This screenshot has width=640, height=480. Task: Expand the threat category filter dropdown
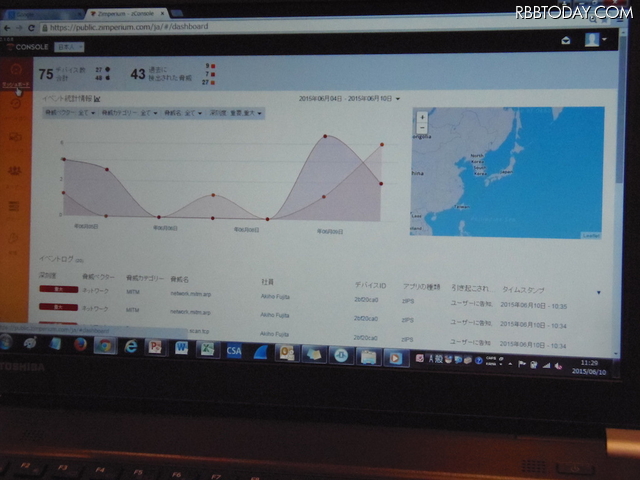pyautogui.click(x=129, y=113)
